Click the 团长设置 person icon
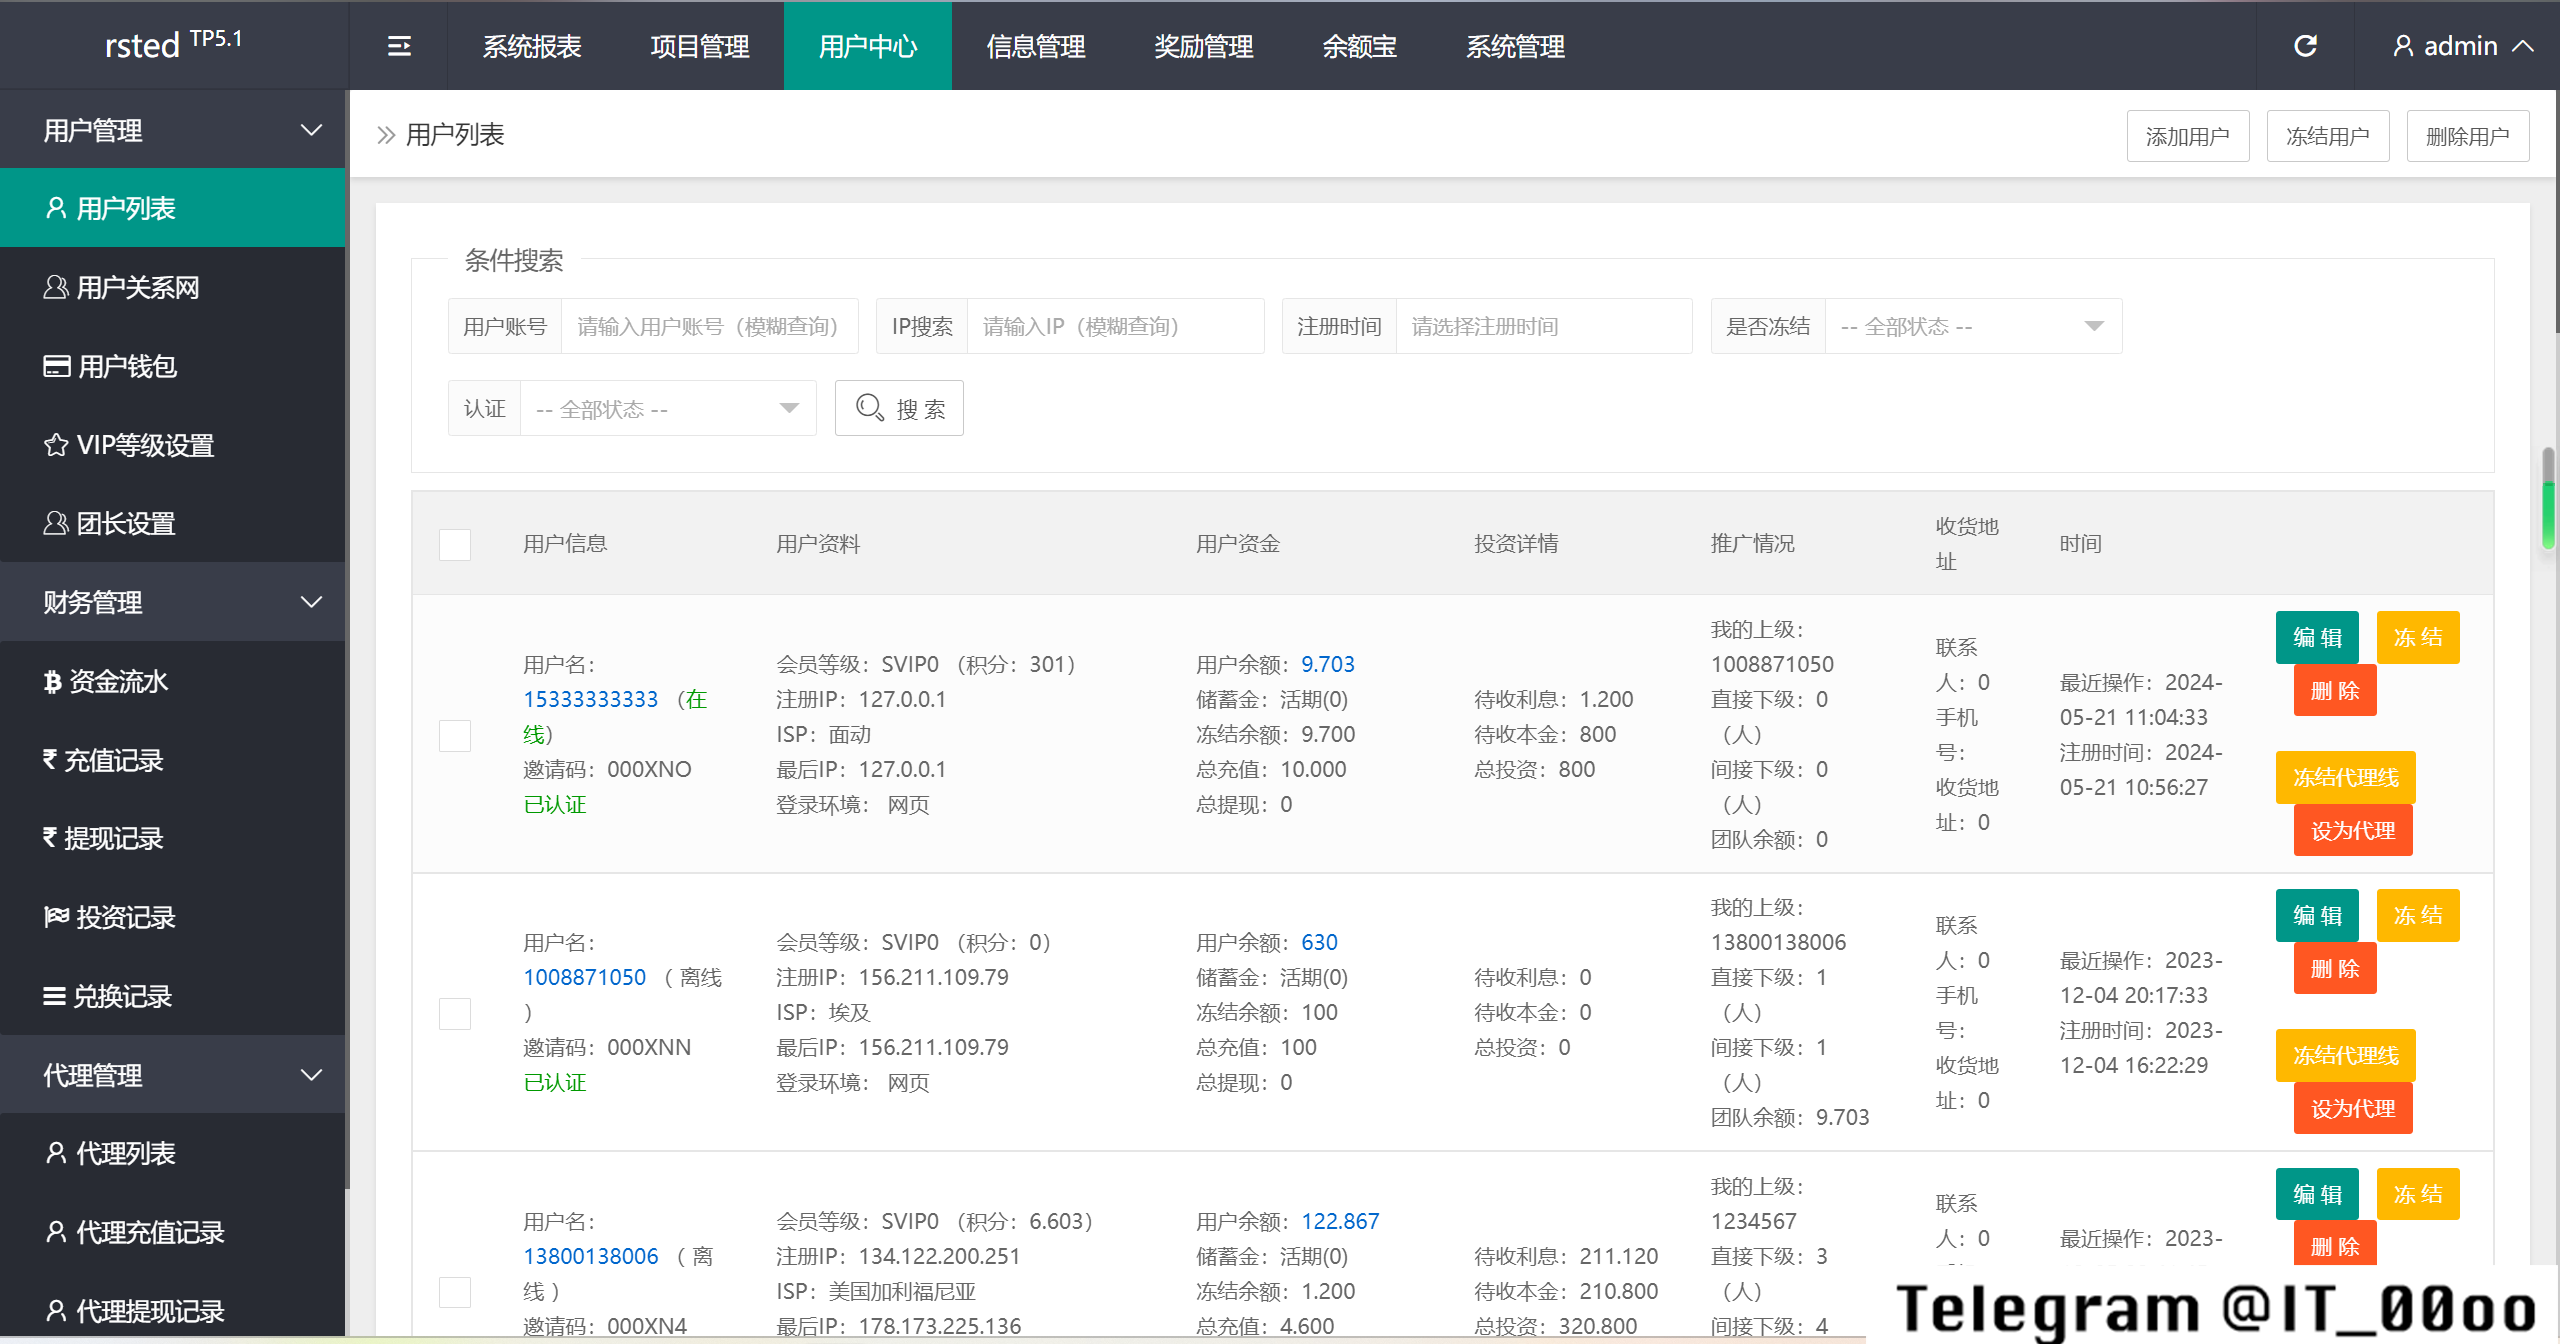The height and width of the screenshot is (1344, 2560). (56, 523)
